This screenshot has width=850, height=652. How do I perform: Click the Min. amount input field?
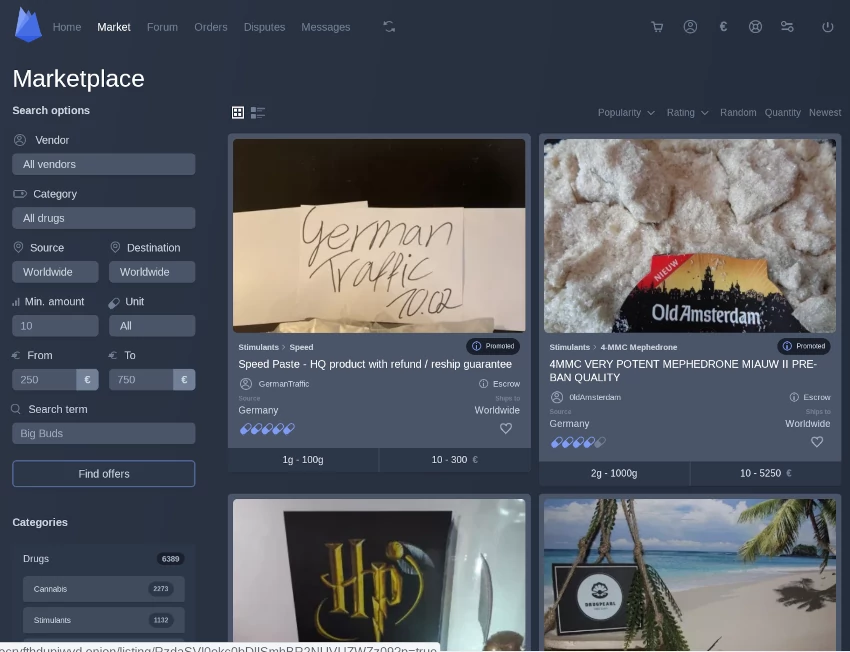click(55, 326)
